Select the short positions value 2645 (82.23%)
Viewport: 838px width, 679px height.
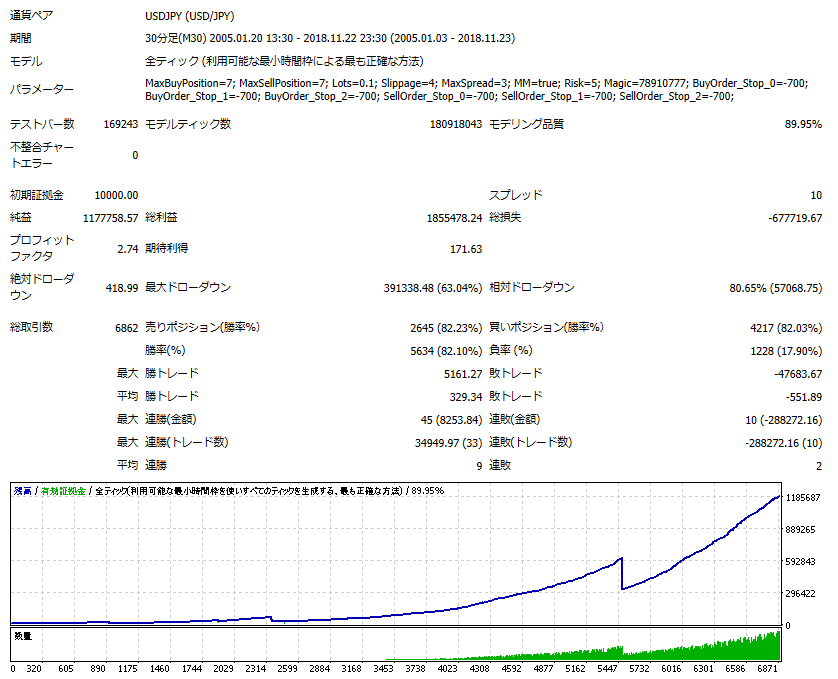coord(446,328)
